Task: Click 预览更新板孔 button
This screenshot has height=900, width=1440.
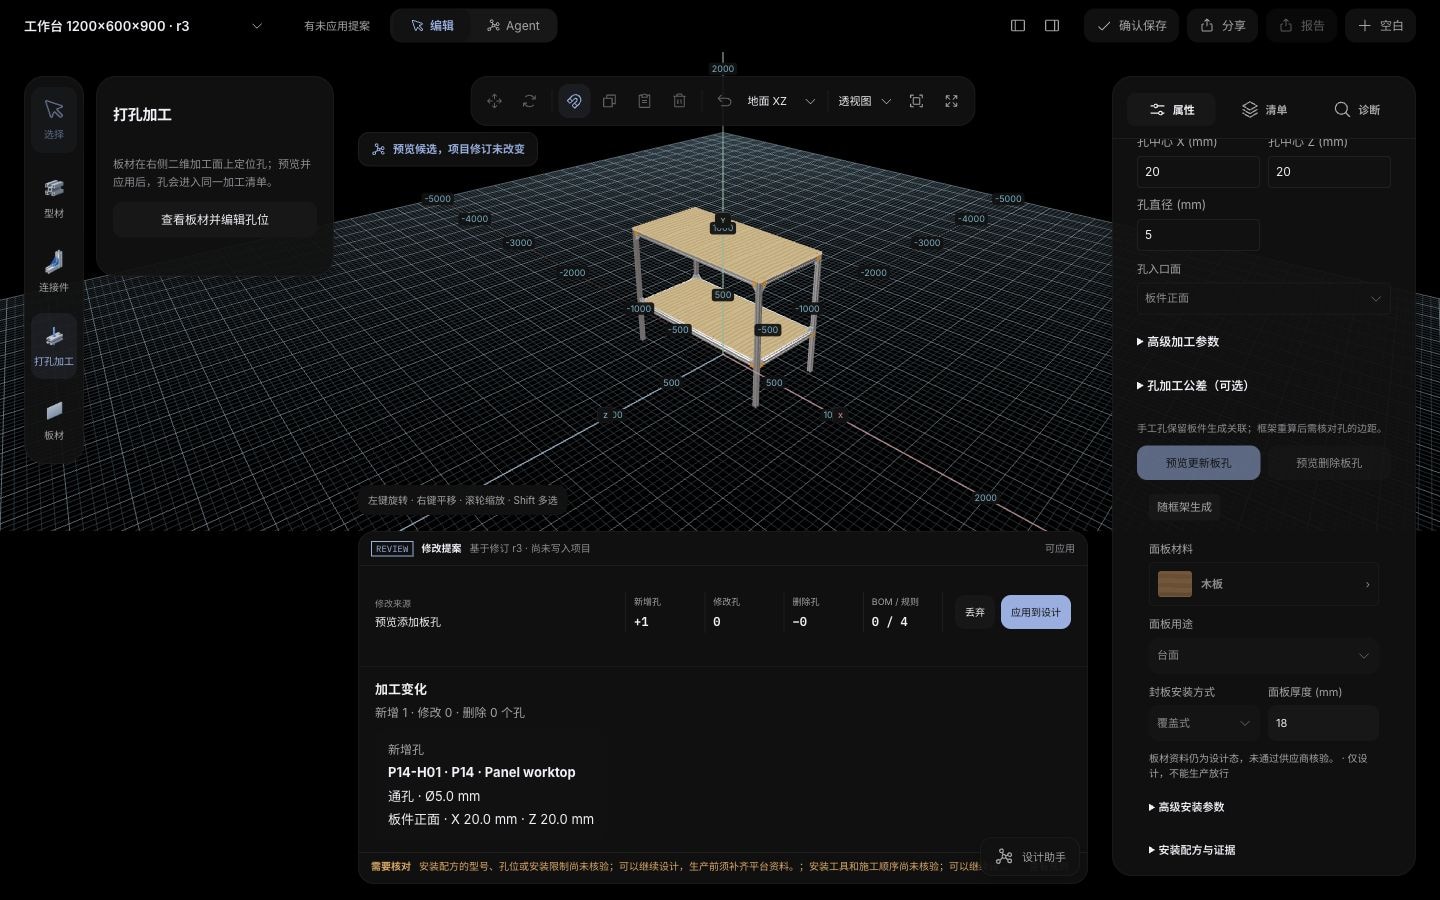Action: tap(1198, 463)
